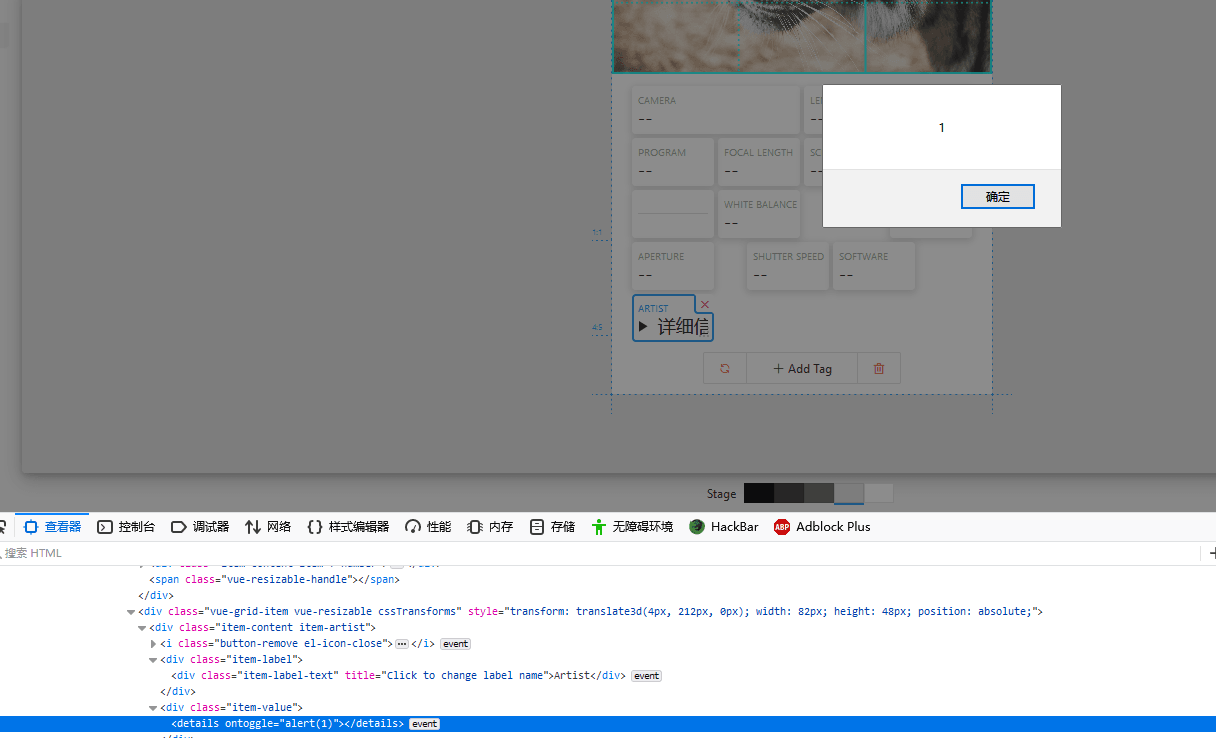
Task: Select the highlighted details ontoggle line
Action: (x=608, y=724)
